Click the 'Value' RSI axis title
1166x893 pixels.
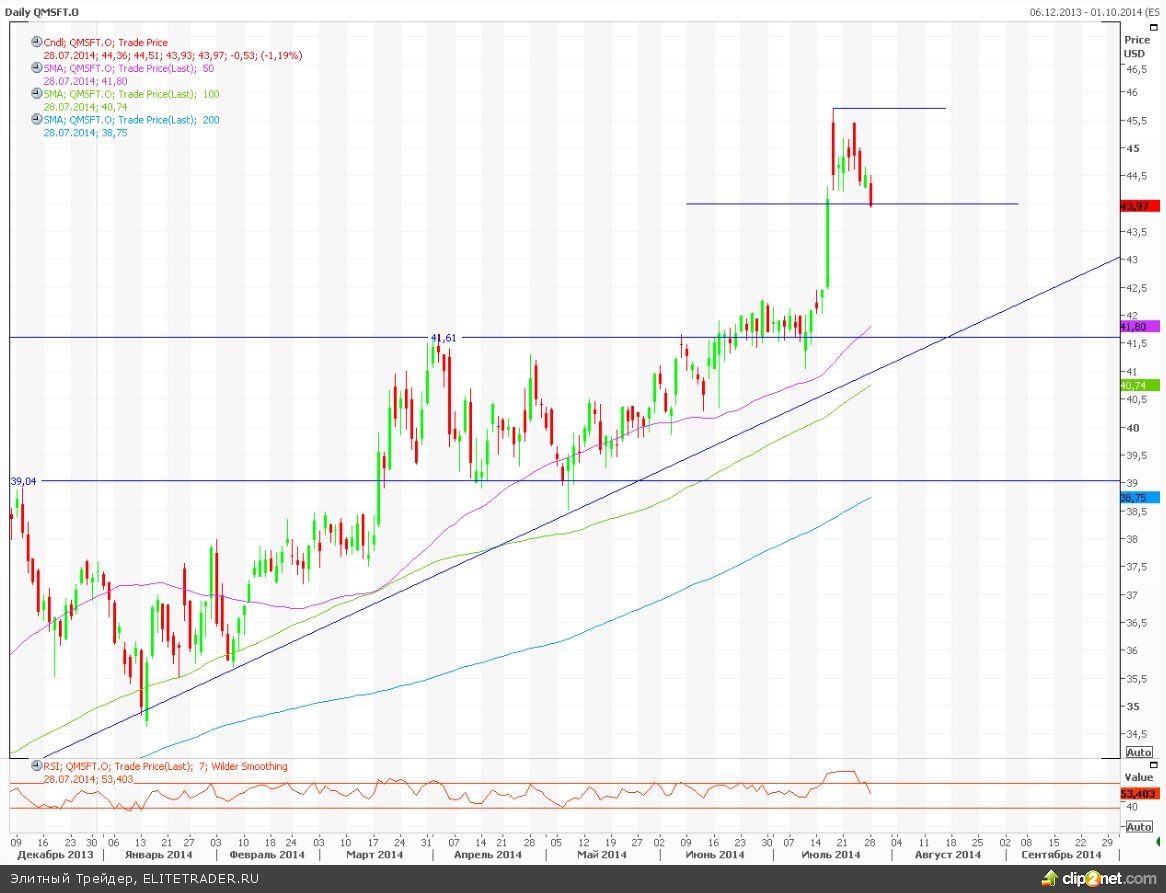coord(1138,777)
